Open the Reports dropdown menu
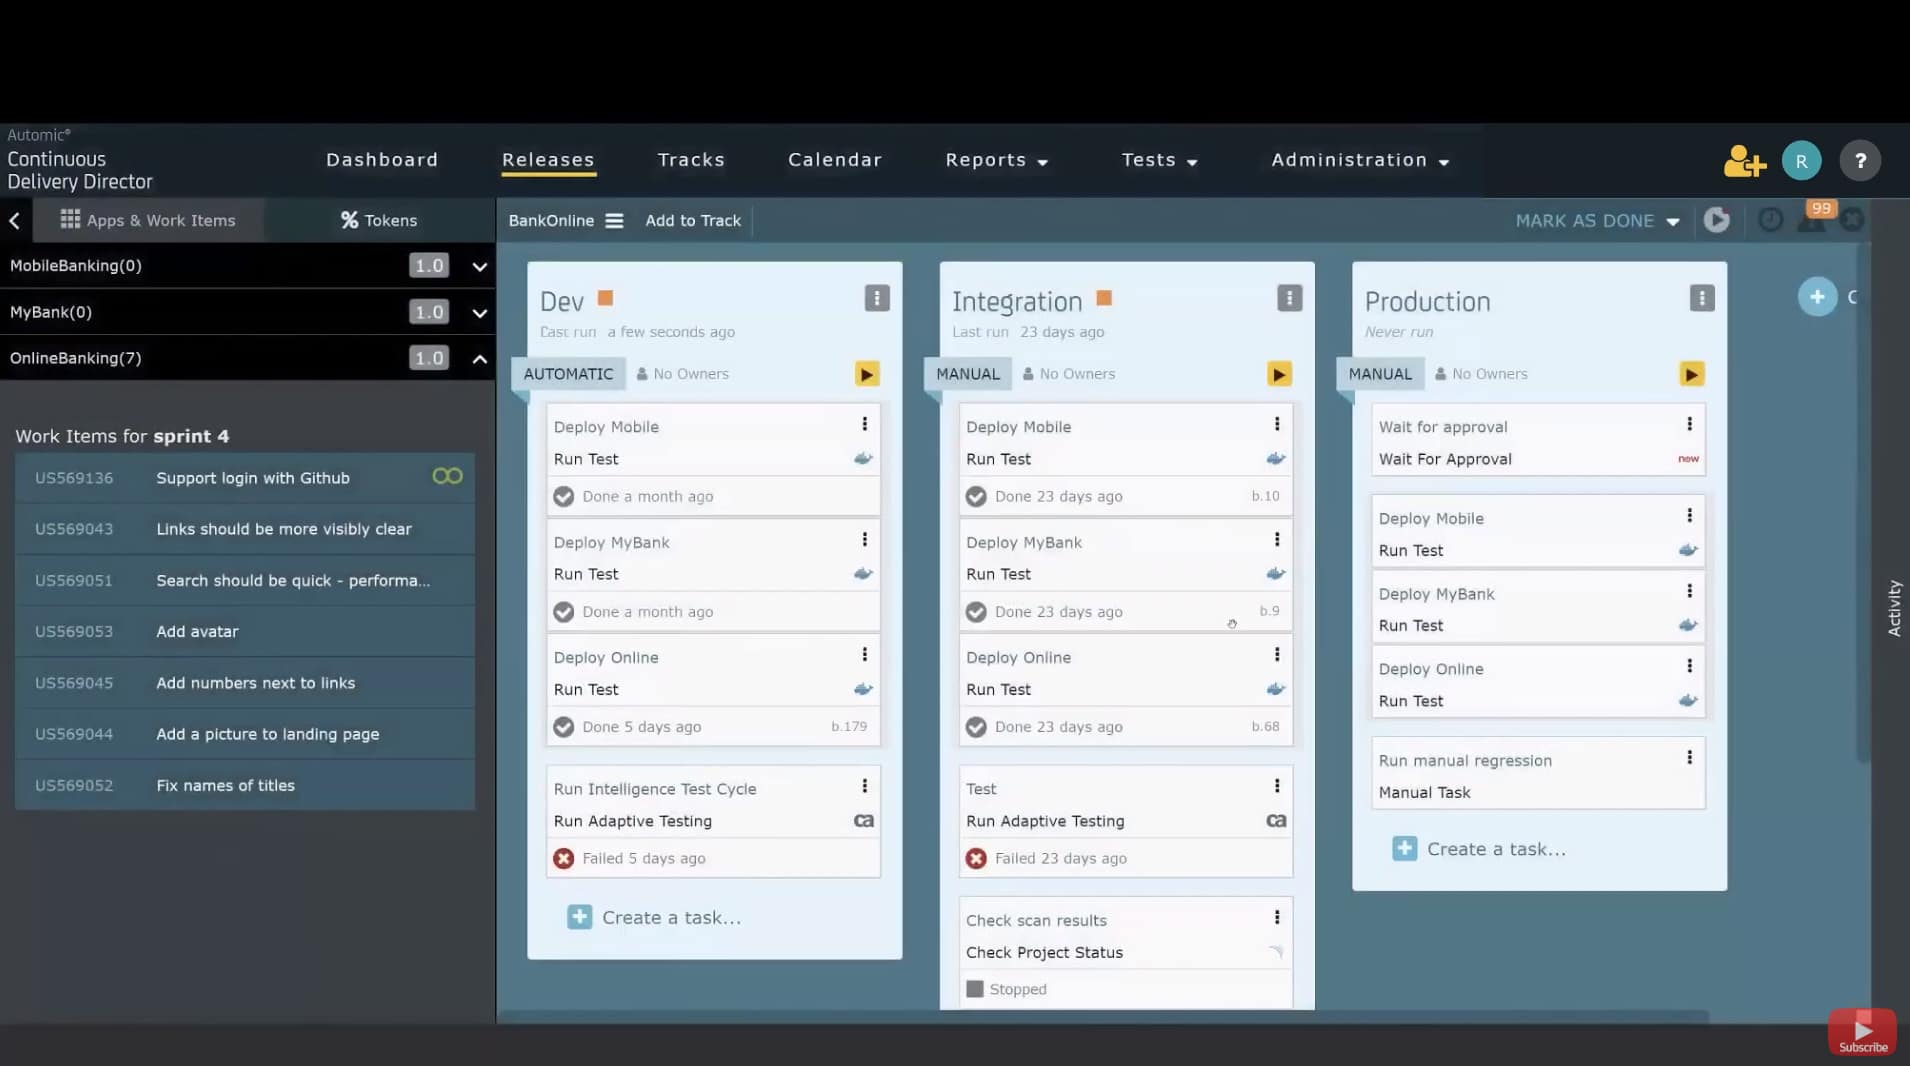Screen dimensions: 1910x1066 pyautogui.click(x=996, y=161)
